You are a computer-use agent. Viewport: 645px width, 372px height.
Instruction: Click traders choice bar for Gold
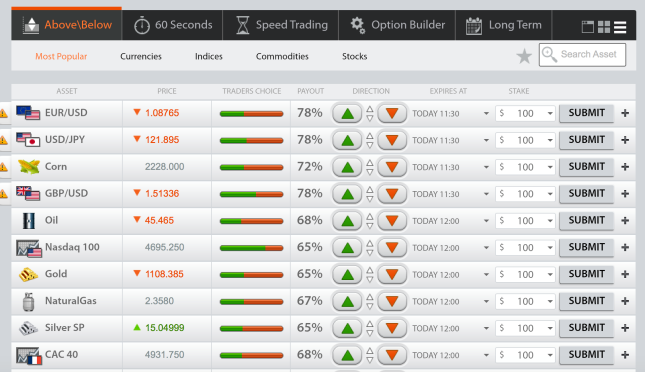251,275
